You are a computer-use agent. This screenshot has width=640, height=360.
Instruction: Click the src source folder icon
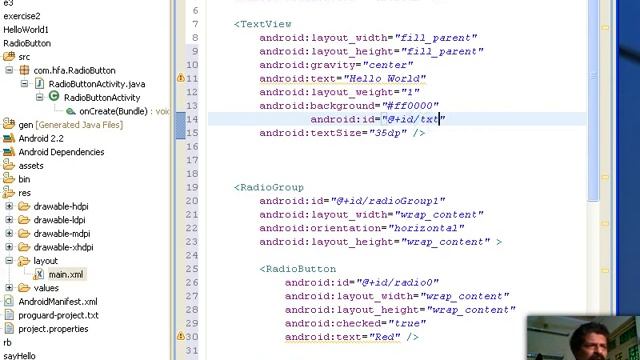9,56
